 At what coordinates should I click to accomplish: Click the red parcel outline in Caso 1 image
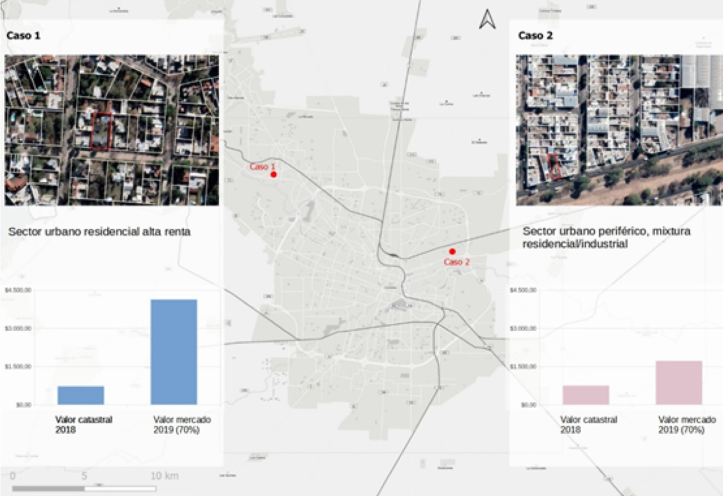[103, 132]
